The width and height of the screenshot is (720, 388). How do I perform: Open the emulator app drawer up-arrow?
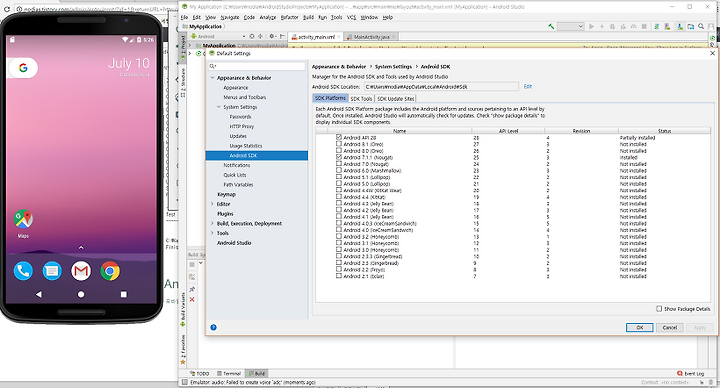coord(81,247)
